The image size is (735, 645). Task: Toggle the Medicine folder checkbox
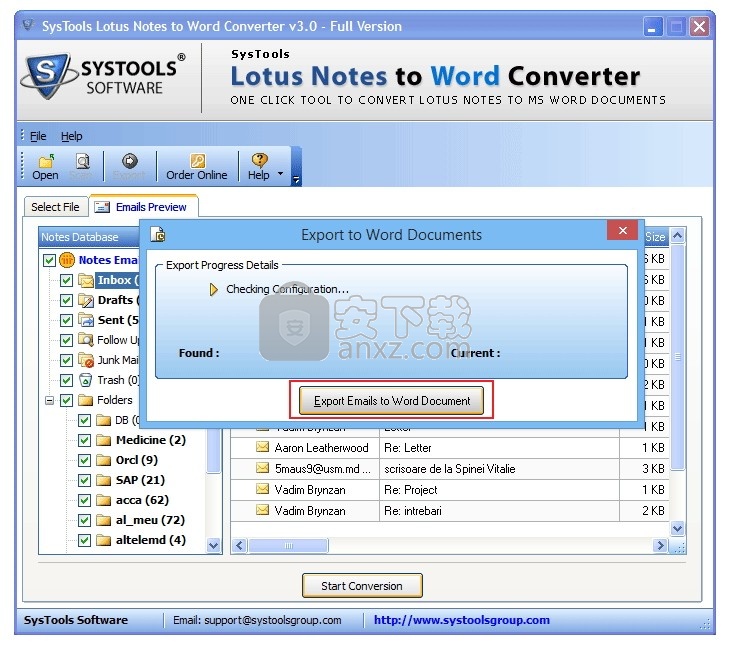84,441
